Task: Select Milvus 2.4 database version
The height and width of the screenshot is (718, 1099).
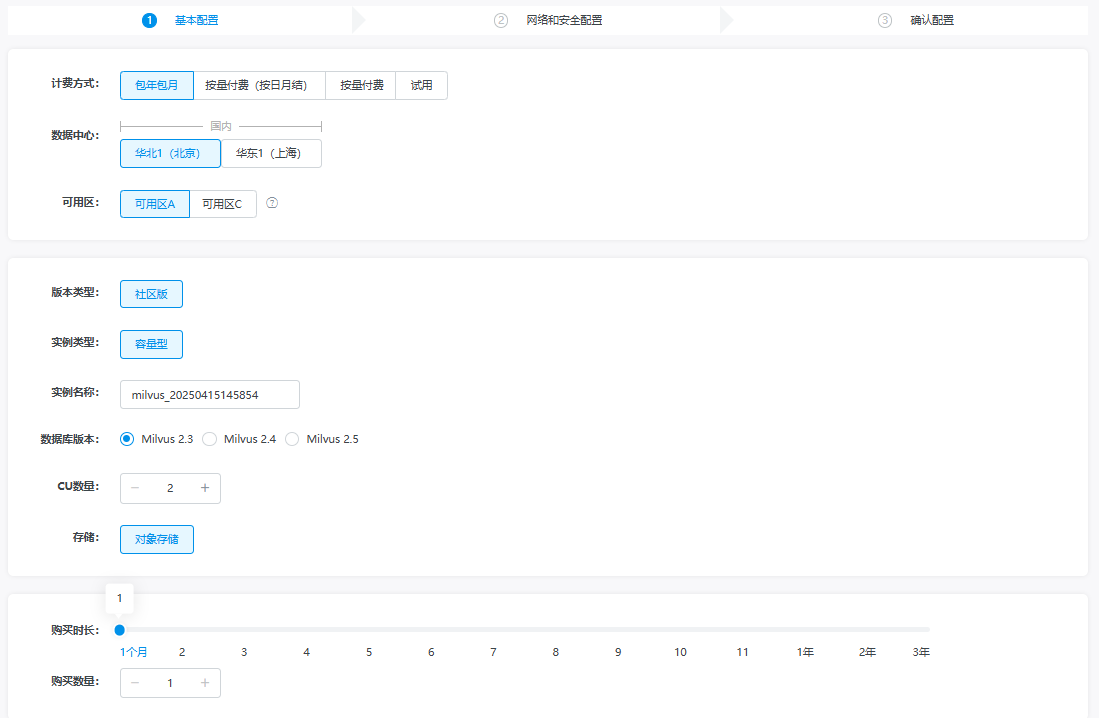Action: 210,439
